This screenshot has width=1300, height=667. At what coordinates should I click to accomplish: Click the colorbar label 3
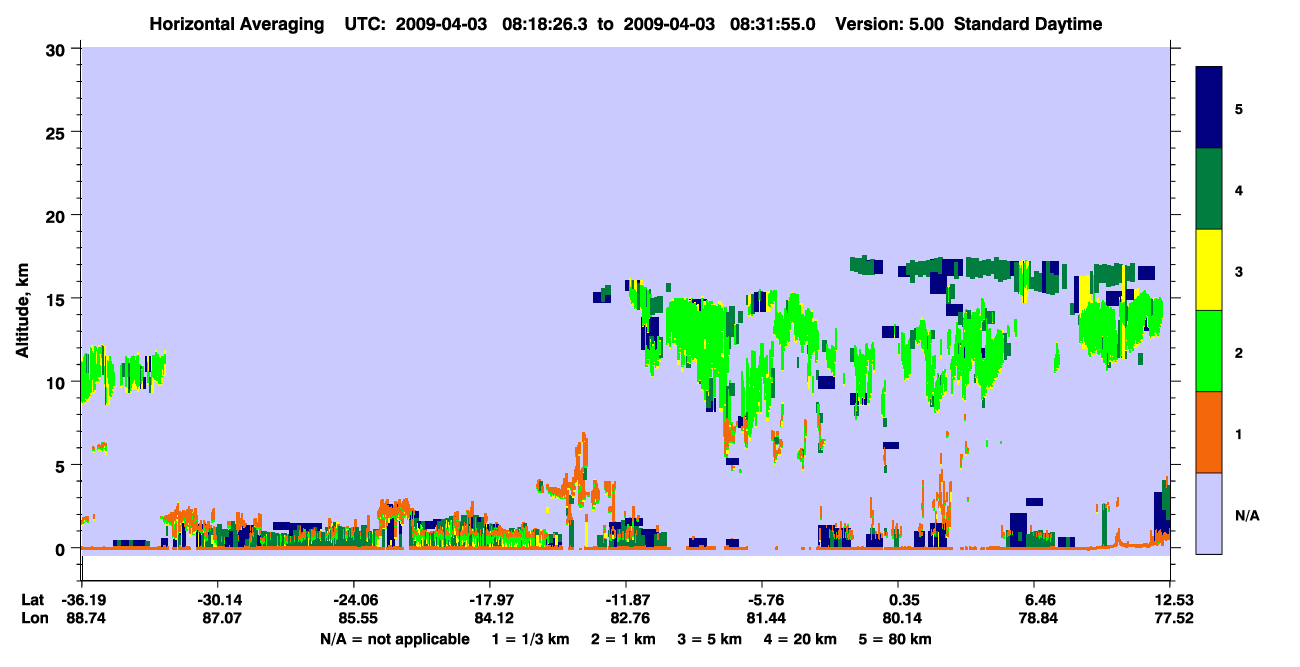click(x=1238, y=271)
